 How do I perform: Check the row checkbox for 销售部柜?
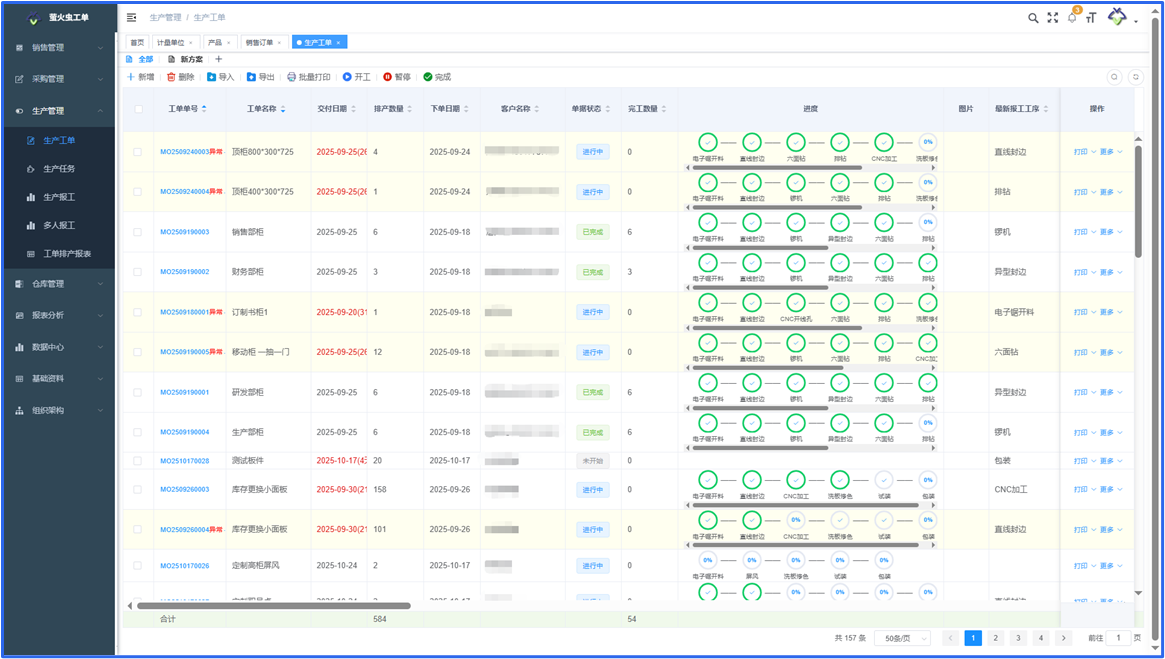(138, 232)
